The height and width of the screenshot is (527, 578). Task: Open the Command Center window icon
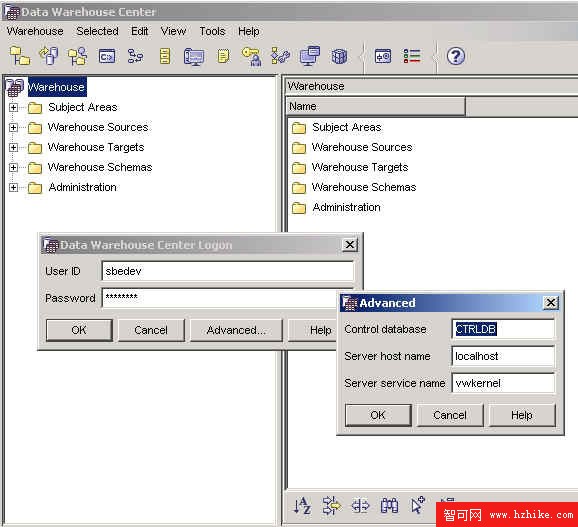pyautogui.click(x=107, y=56)
